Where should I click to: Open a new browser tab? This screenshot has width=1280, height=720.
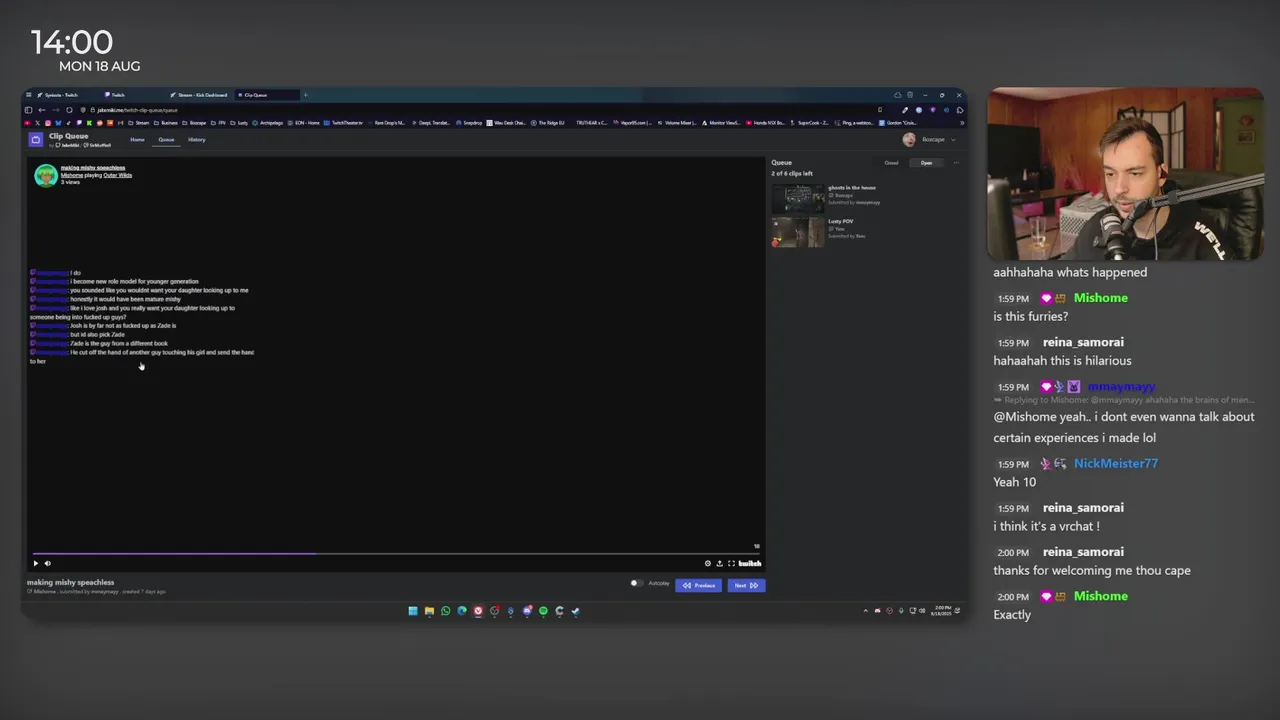305,95
